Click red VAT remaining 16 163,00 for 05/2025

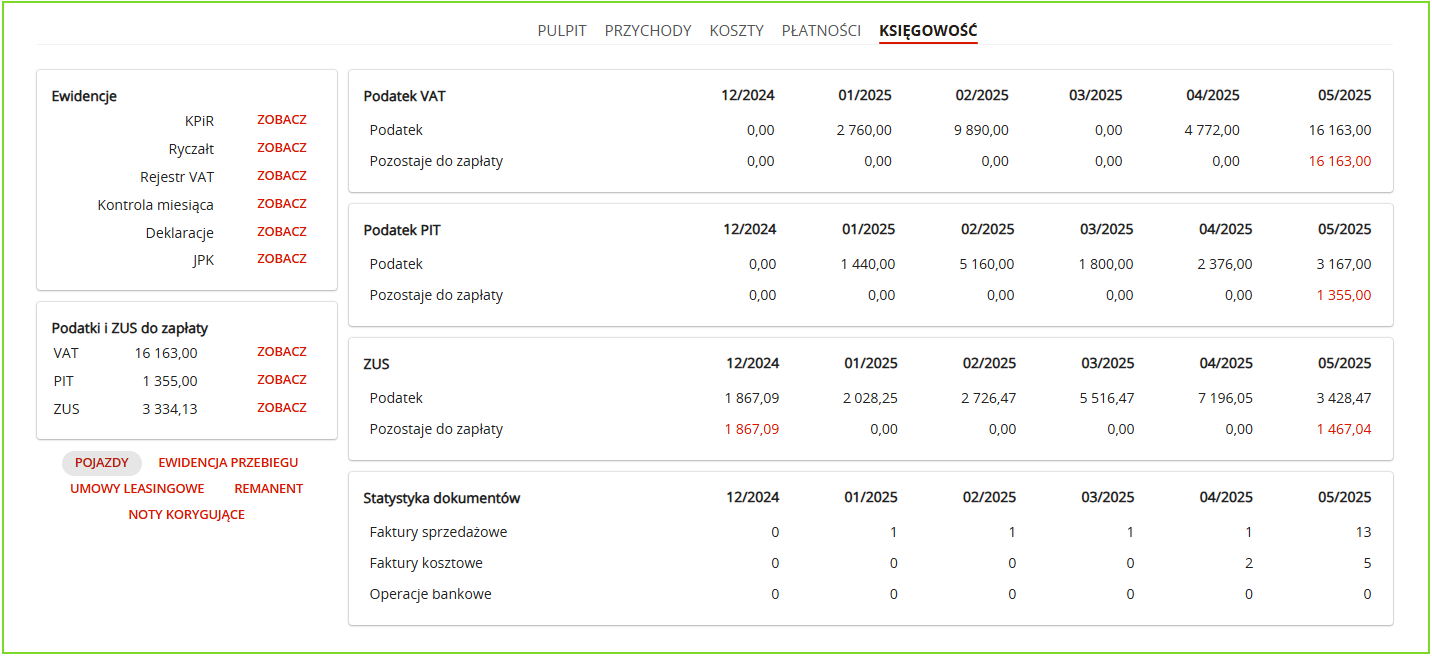click(1340, 161)
